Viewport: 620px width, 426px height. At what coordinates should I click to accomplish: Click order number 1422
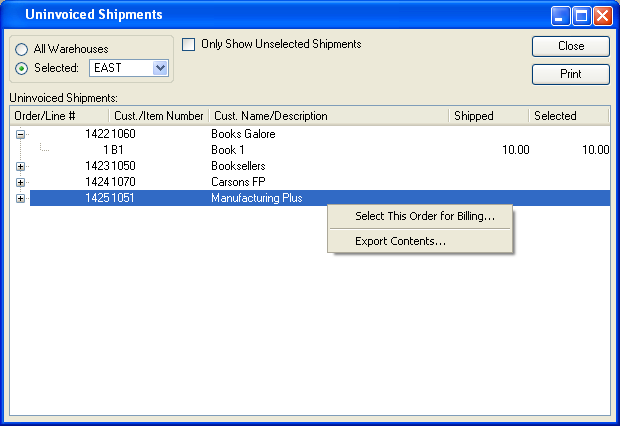97,134
